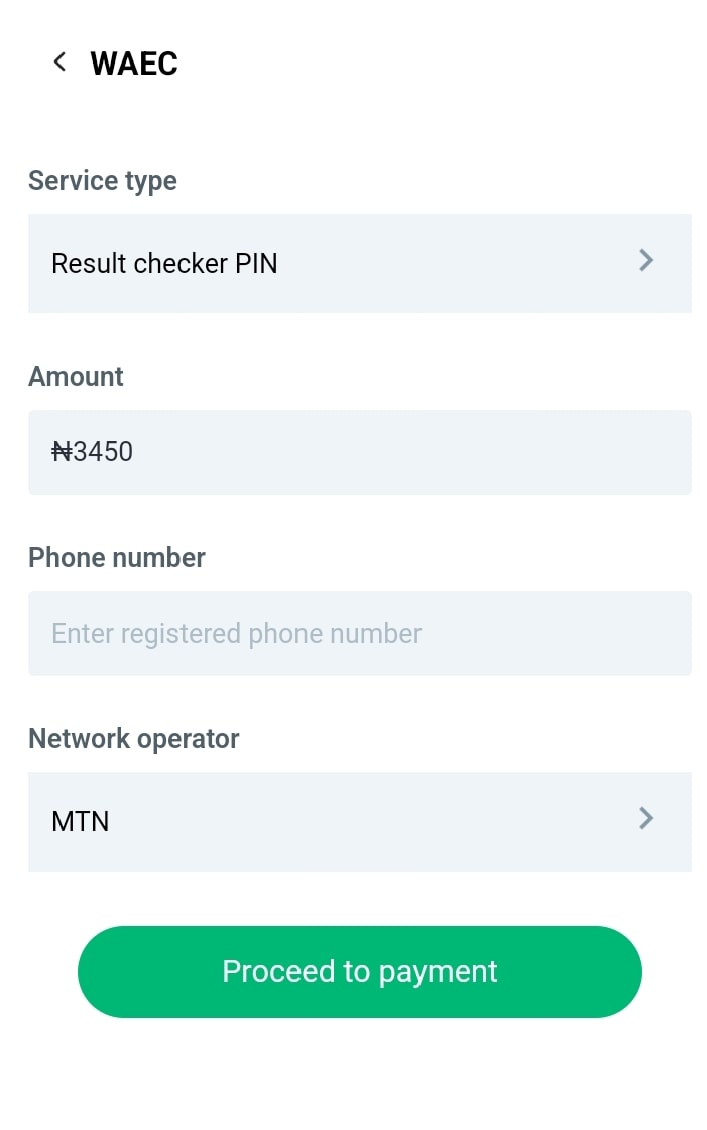Image resolution: width=707 pixels, height=1130 pixels.
Task: Click the Amount label
Action: coord(75,376)
